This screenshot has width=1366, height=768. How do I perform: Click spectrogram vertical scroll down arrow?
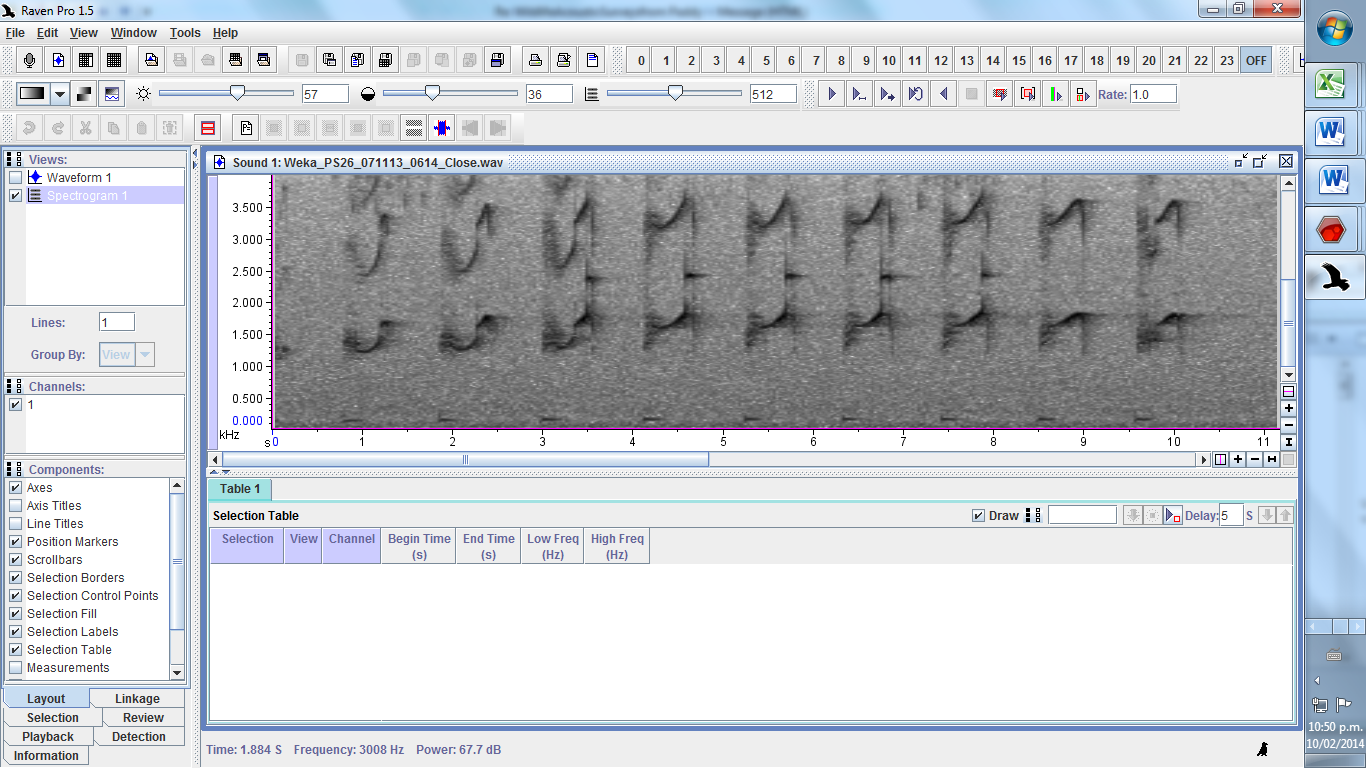point(1289,375)
